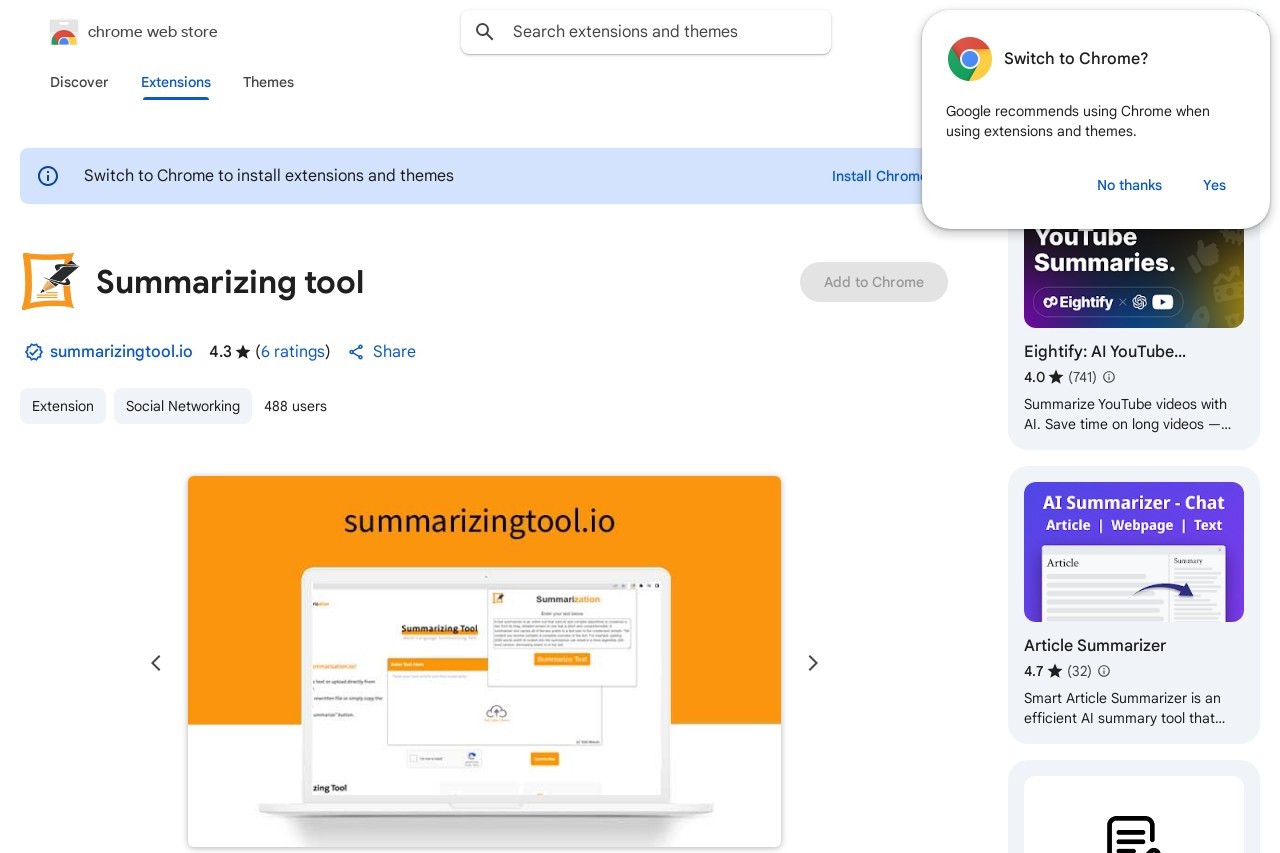Click the Extension category chip
The width and height of the screenshot is (1280, 853).
click(63, 406)
